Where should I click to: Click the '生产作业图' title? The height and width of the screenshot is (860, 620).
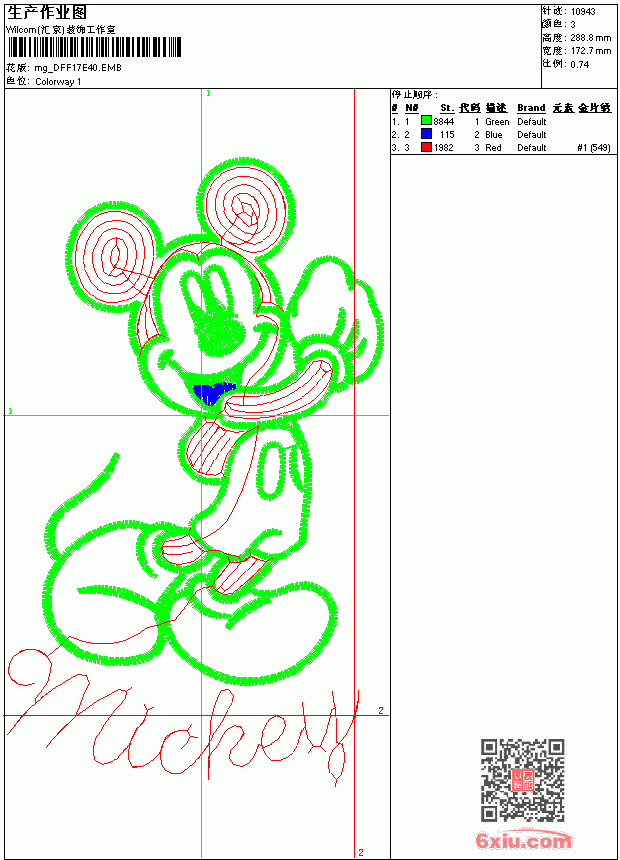point(47,13)
